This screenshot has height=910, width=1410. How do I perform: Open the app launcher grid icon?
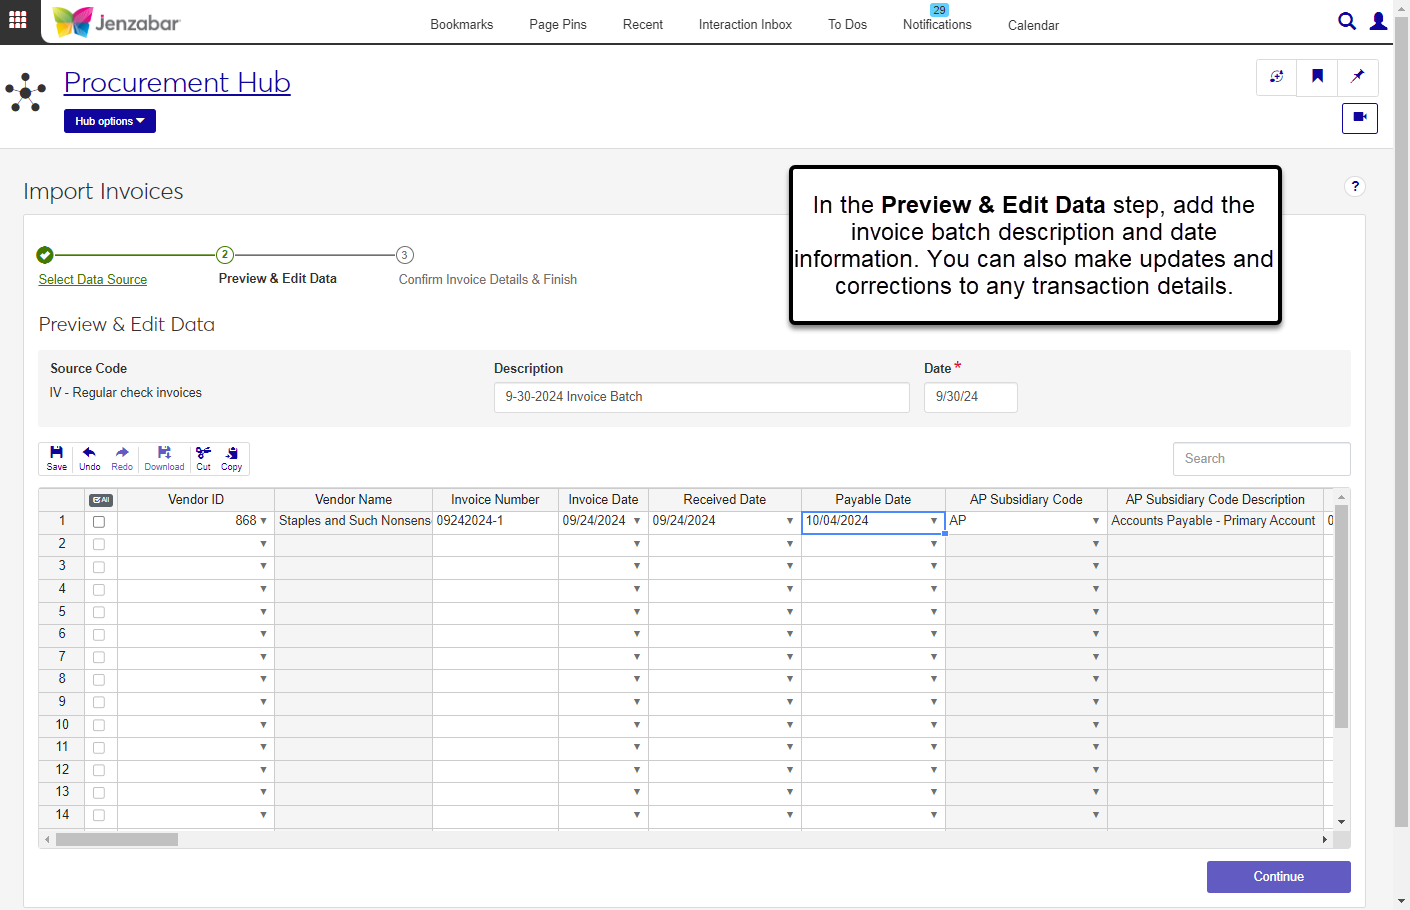coord(18,20)
